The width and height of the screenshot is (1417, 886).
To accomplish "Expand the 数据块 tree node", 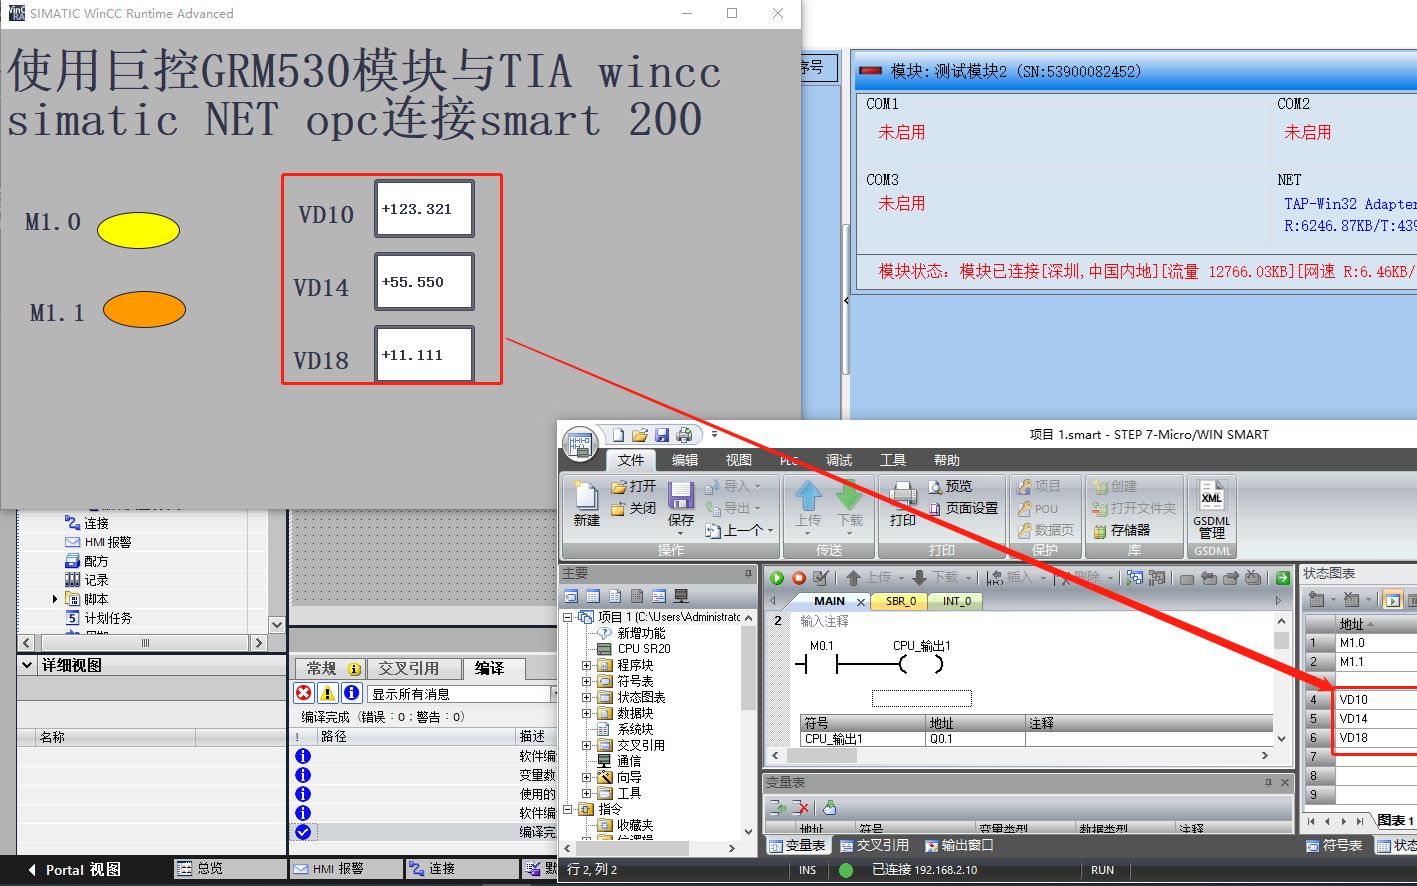I will (x=586, y=713).
